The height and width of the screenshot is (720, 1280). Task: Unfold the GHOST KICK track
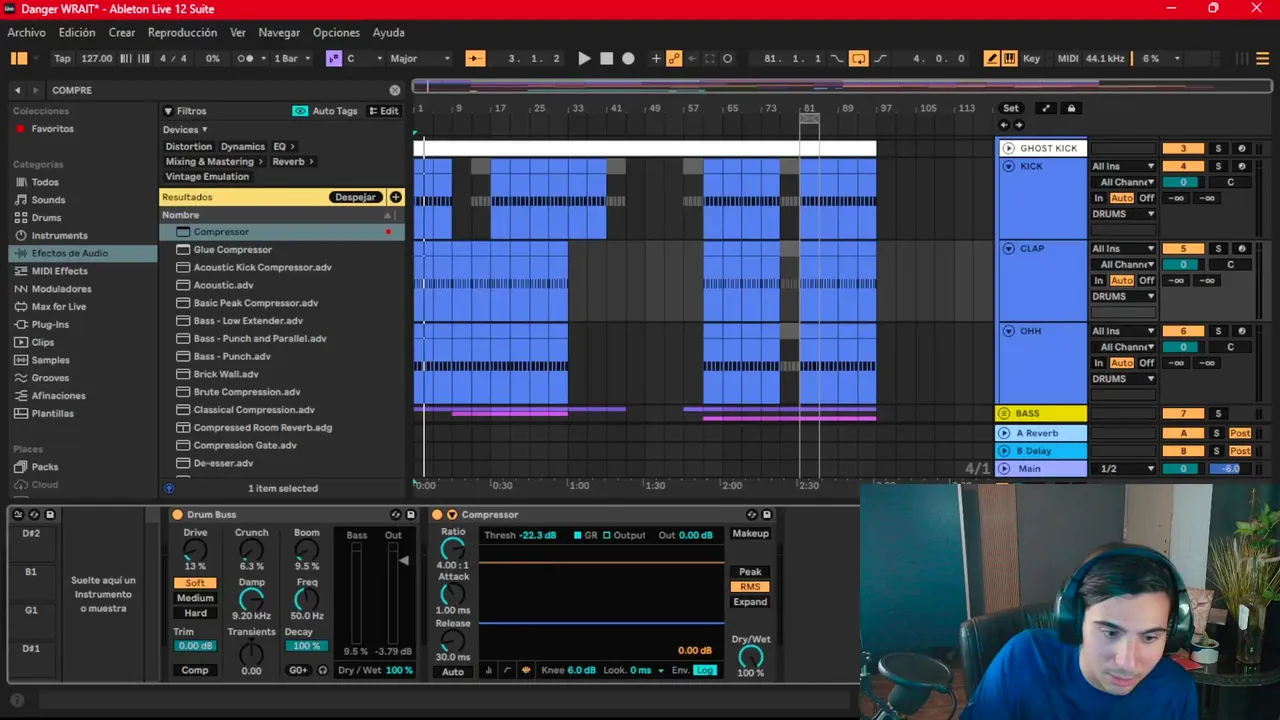(1008, 148)
